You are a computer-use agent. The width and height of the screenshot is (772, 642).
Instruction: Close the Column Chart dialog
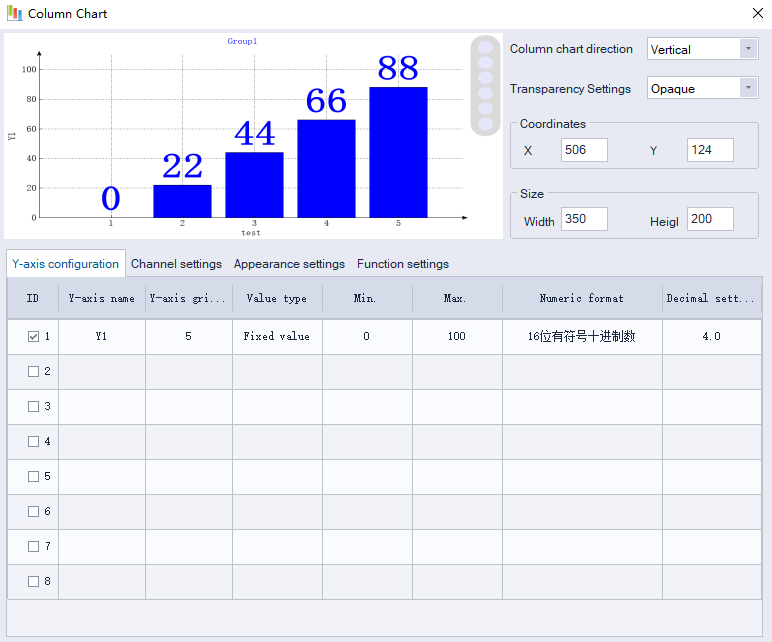coord(758,13)
